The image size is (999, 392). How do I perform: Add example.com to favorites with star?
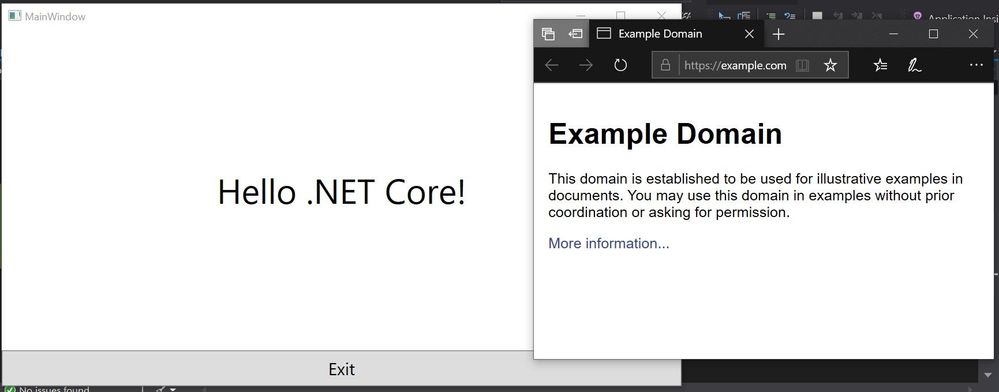pos(830,65)
